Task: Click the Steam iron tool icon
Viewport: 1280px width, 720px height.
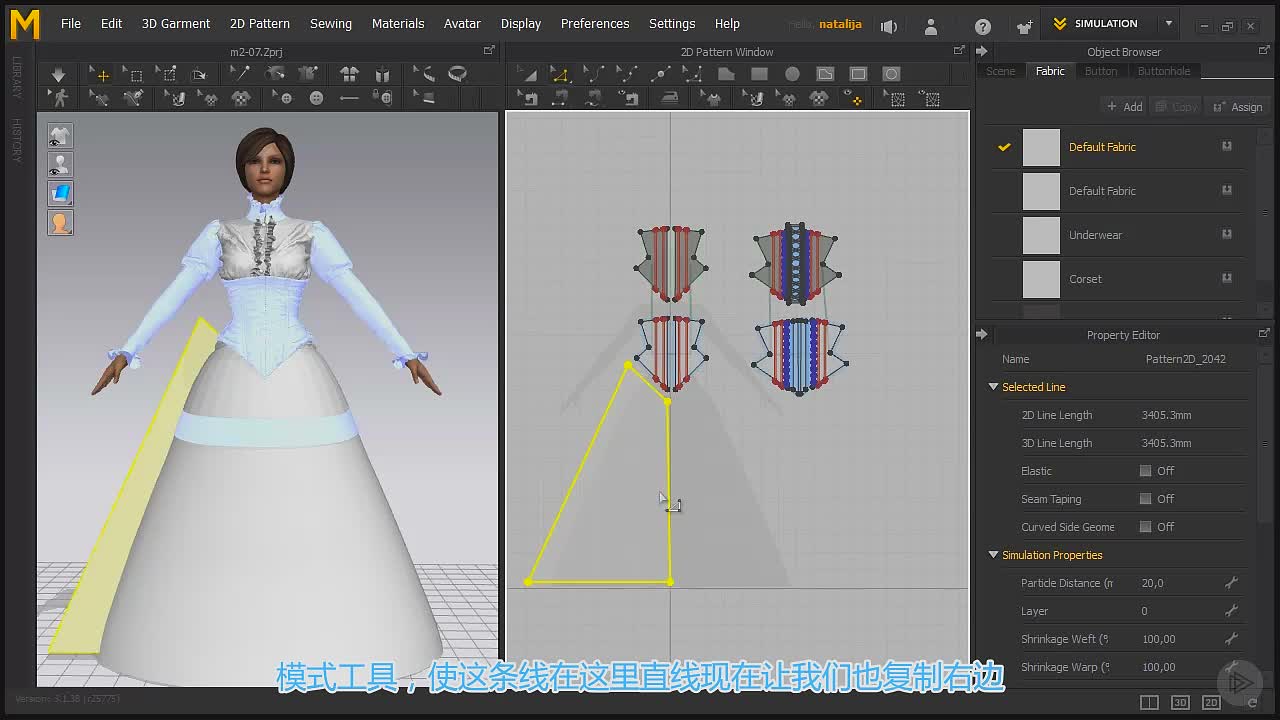Action: coord(670,98)
